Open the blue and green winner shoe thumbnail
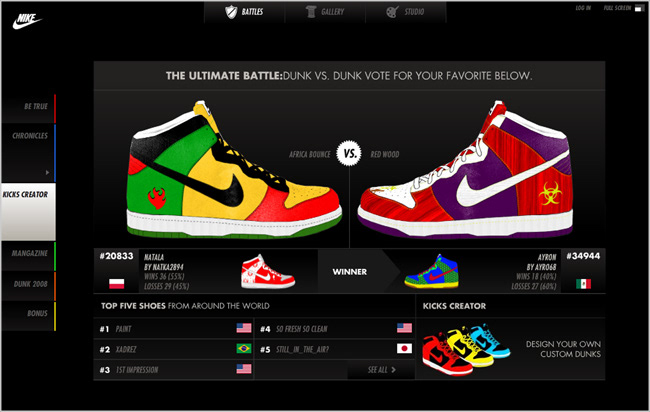Viewport: 650px width, 412px height. [x=432, y=271]
